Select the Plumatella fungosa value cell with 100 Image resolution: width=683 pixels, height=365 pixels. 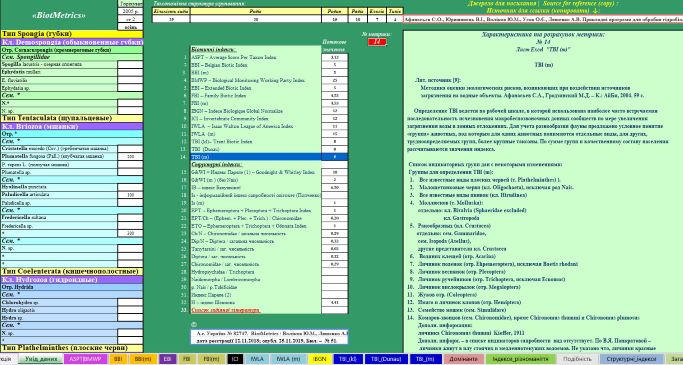130,156
